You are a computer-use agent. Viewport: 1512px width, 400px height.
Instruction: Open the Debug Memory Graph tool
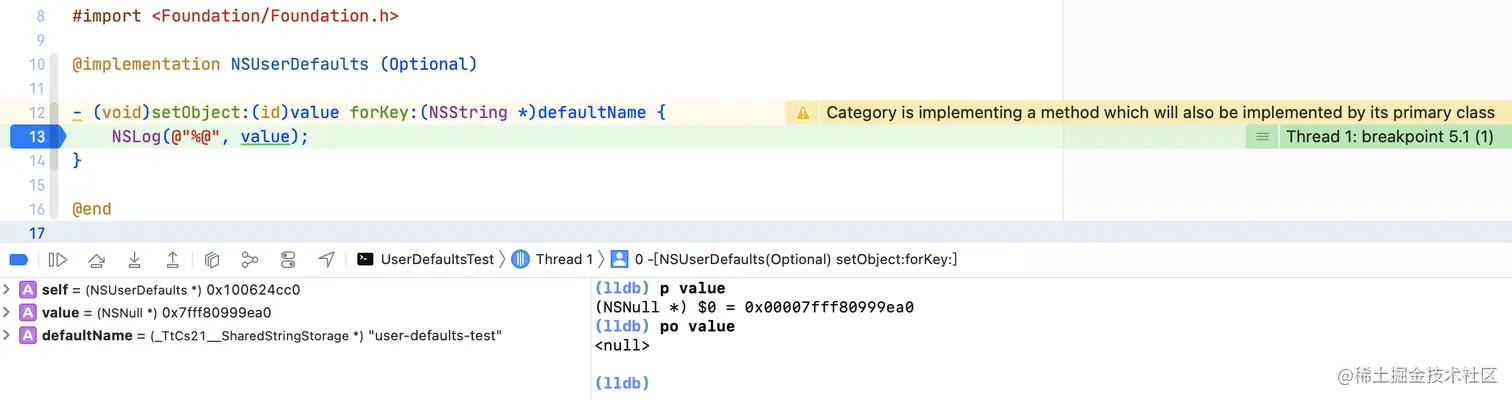tap(250, 260)
